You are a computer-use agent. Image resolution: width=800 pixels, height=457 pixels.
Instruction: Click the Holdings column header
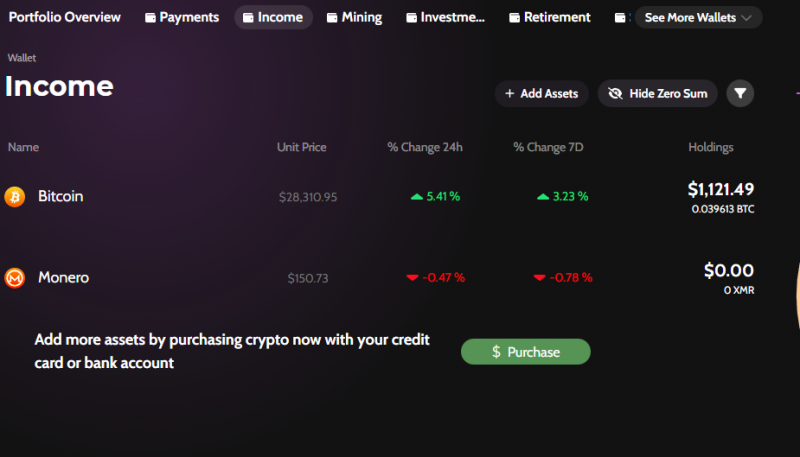(x=710, y=148)
